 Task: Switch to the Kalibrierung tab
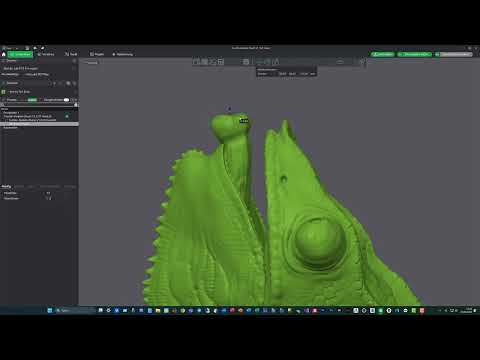[122, 54]
